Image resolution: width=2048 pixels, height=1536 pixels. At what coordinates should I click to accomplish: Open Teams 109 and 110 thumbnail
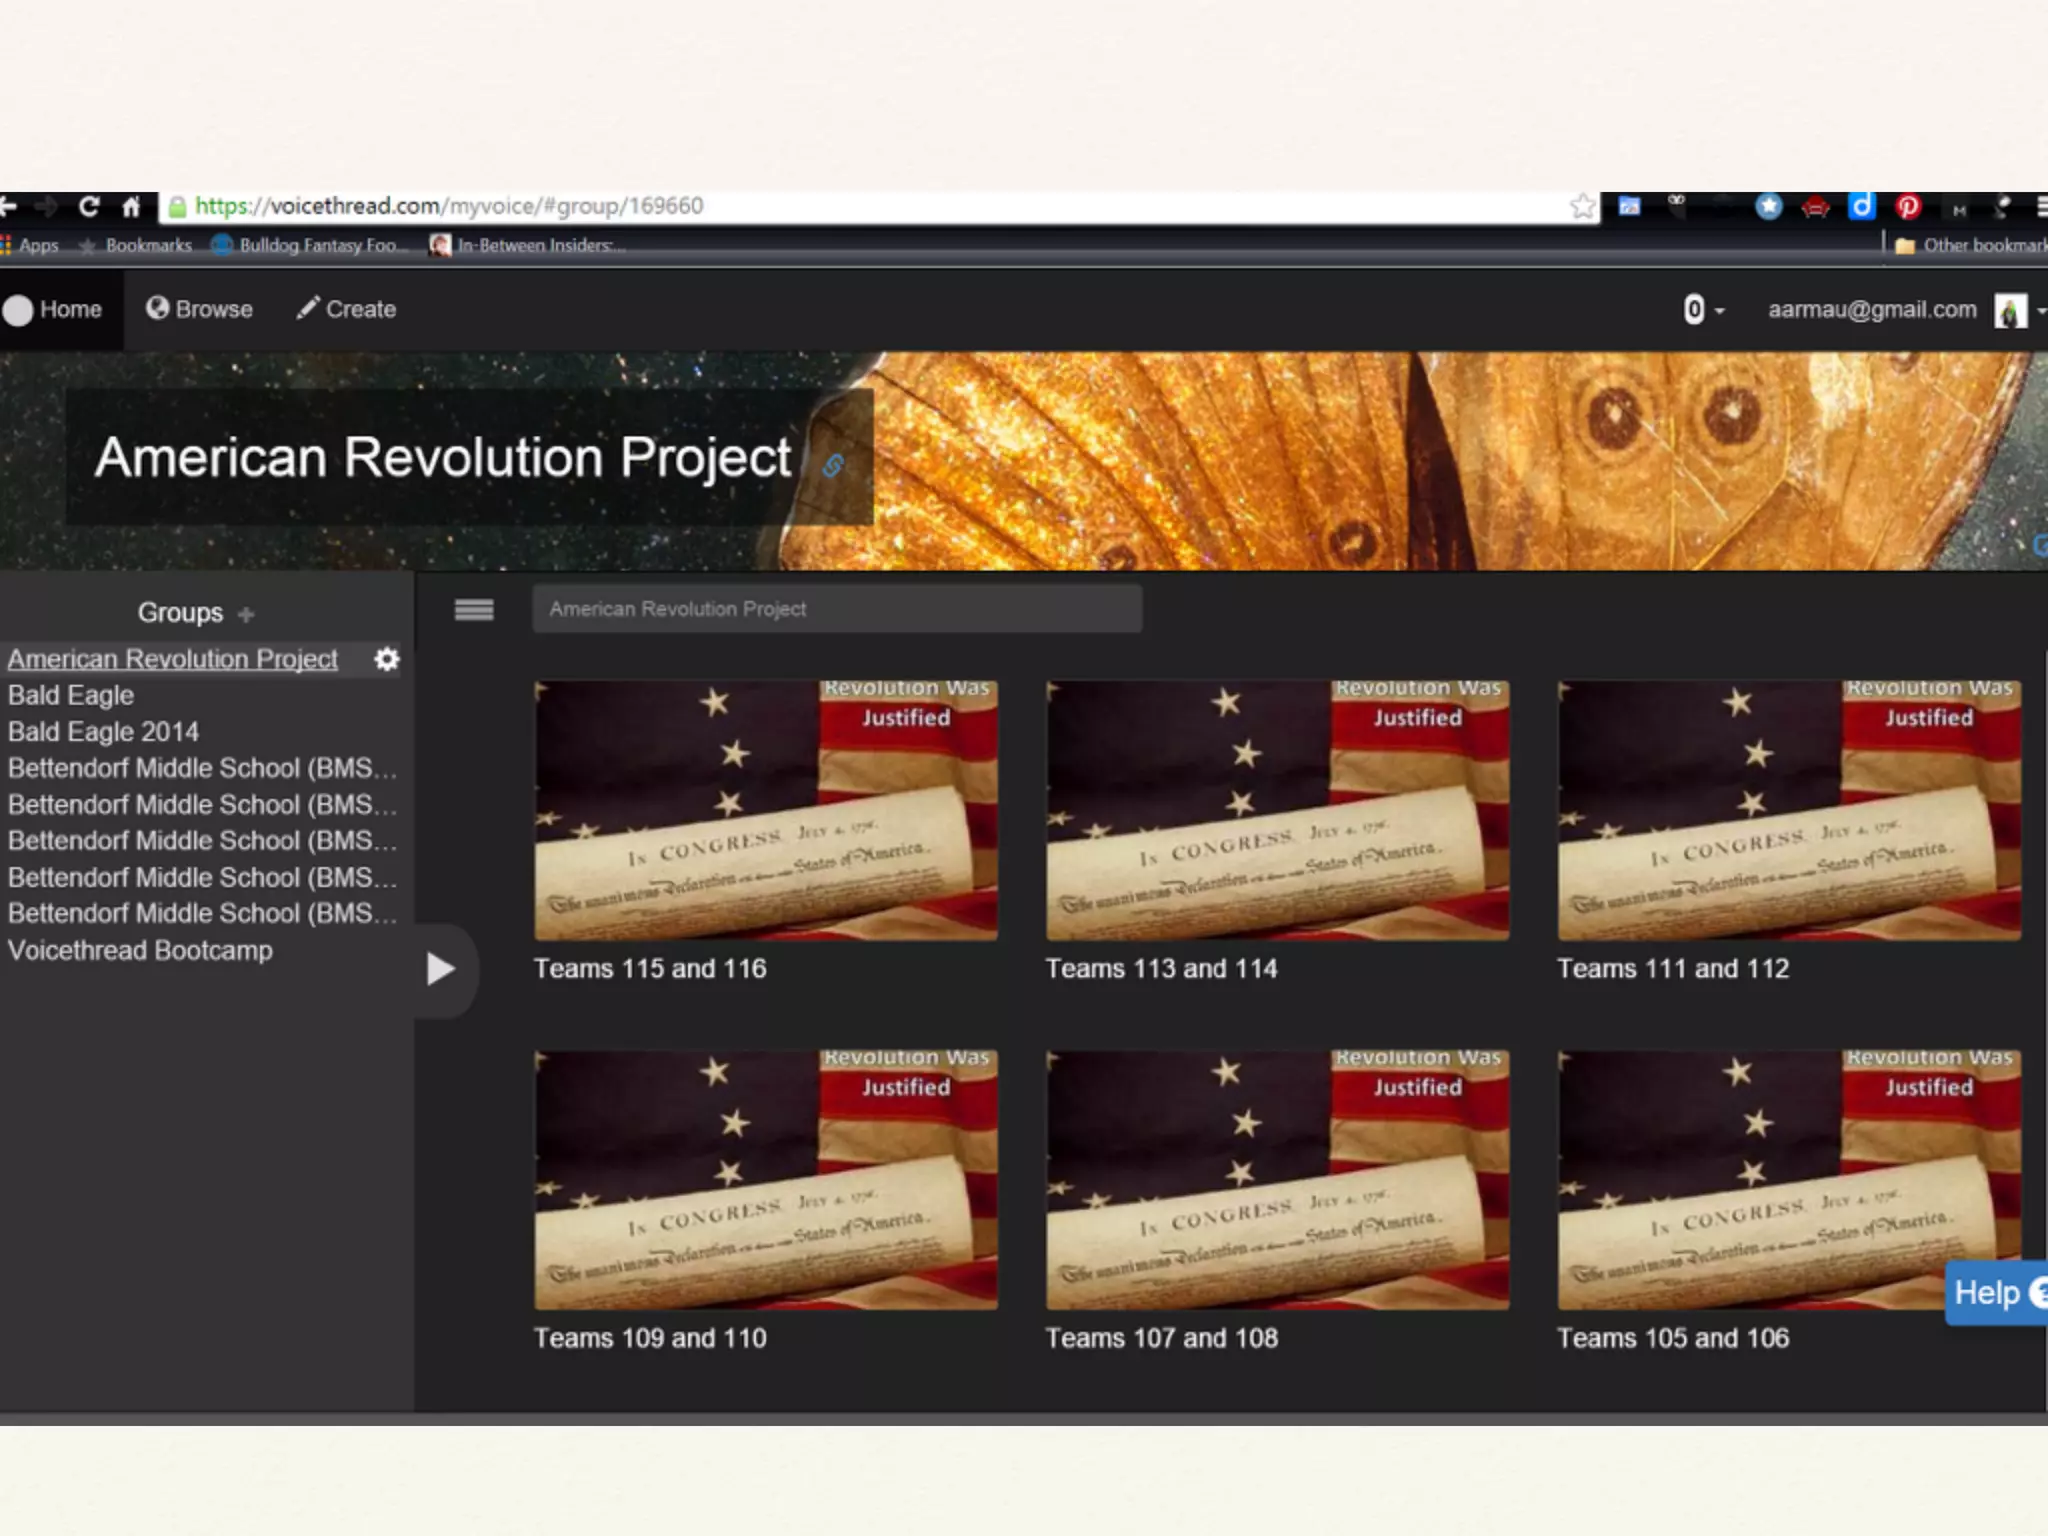click(765, 1180)
